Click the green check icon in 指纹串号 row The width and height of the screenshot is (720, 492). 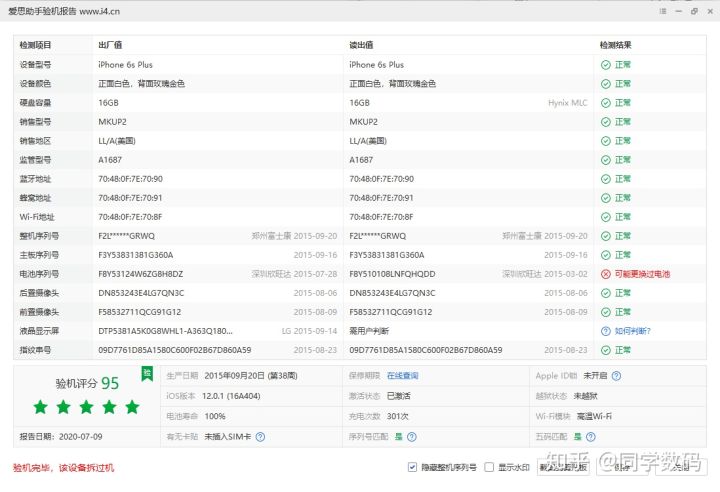606,350
